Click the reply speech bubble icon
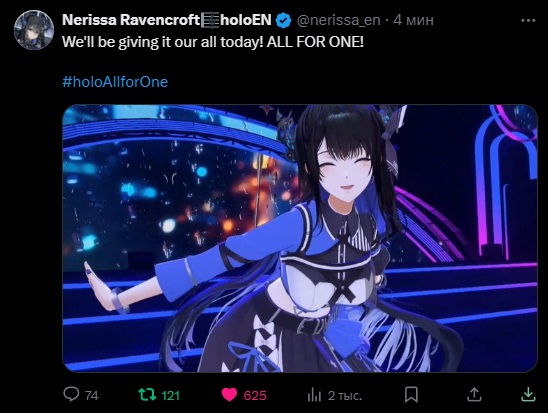This screenshot has height=413, width=548. pos(71,394)
